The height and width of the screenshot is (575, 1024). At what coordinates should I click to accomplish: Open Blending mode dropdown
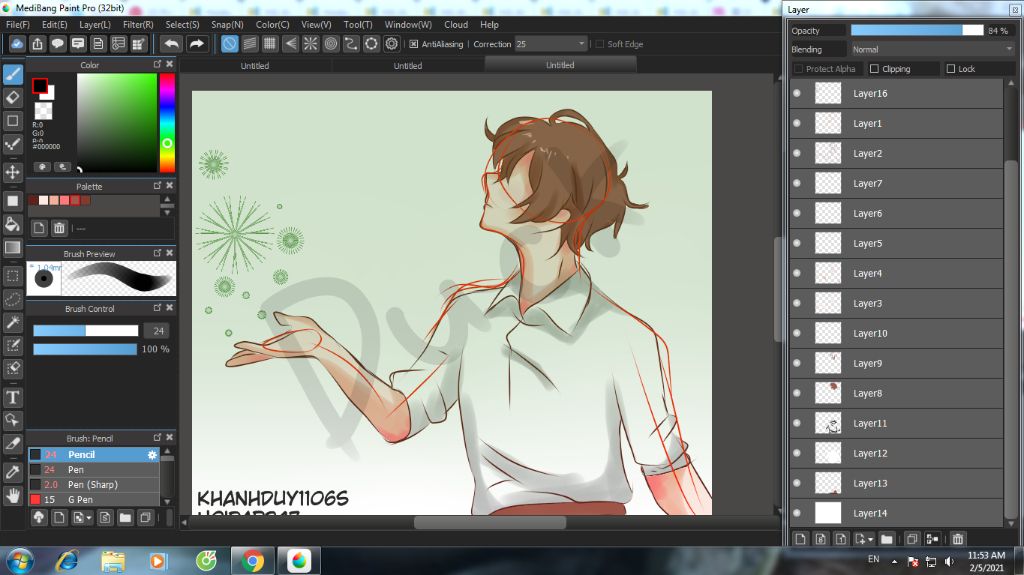pos(1008,49)
